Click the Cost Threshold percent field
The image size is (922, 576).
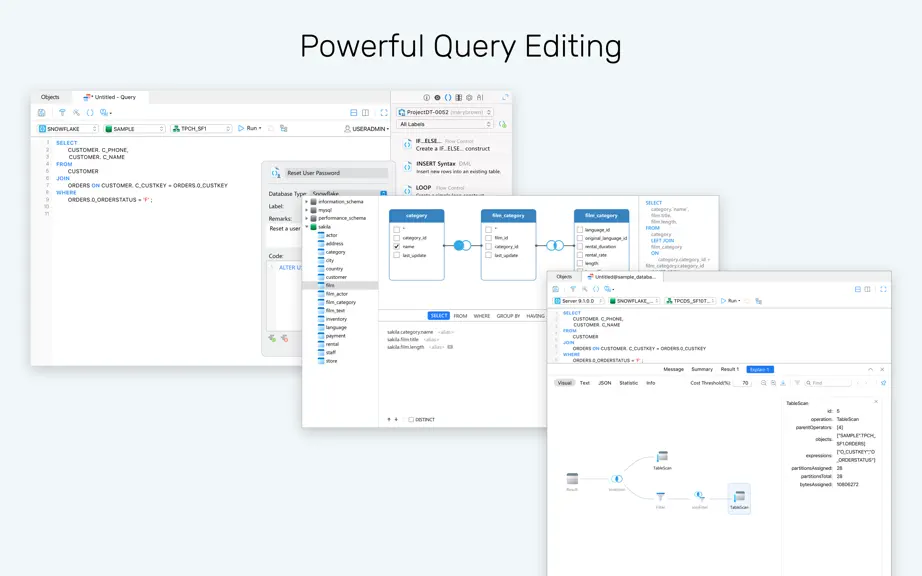coord(744,383)
